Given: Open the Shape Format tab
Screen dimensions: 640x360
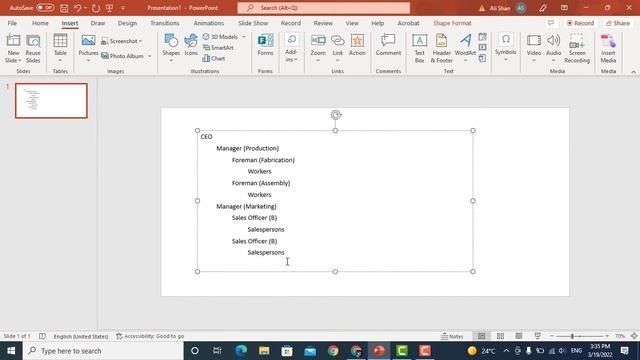Looking at the screenshot, I should pos(452,23).
